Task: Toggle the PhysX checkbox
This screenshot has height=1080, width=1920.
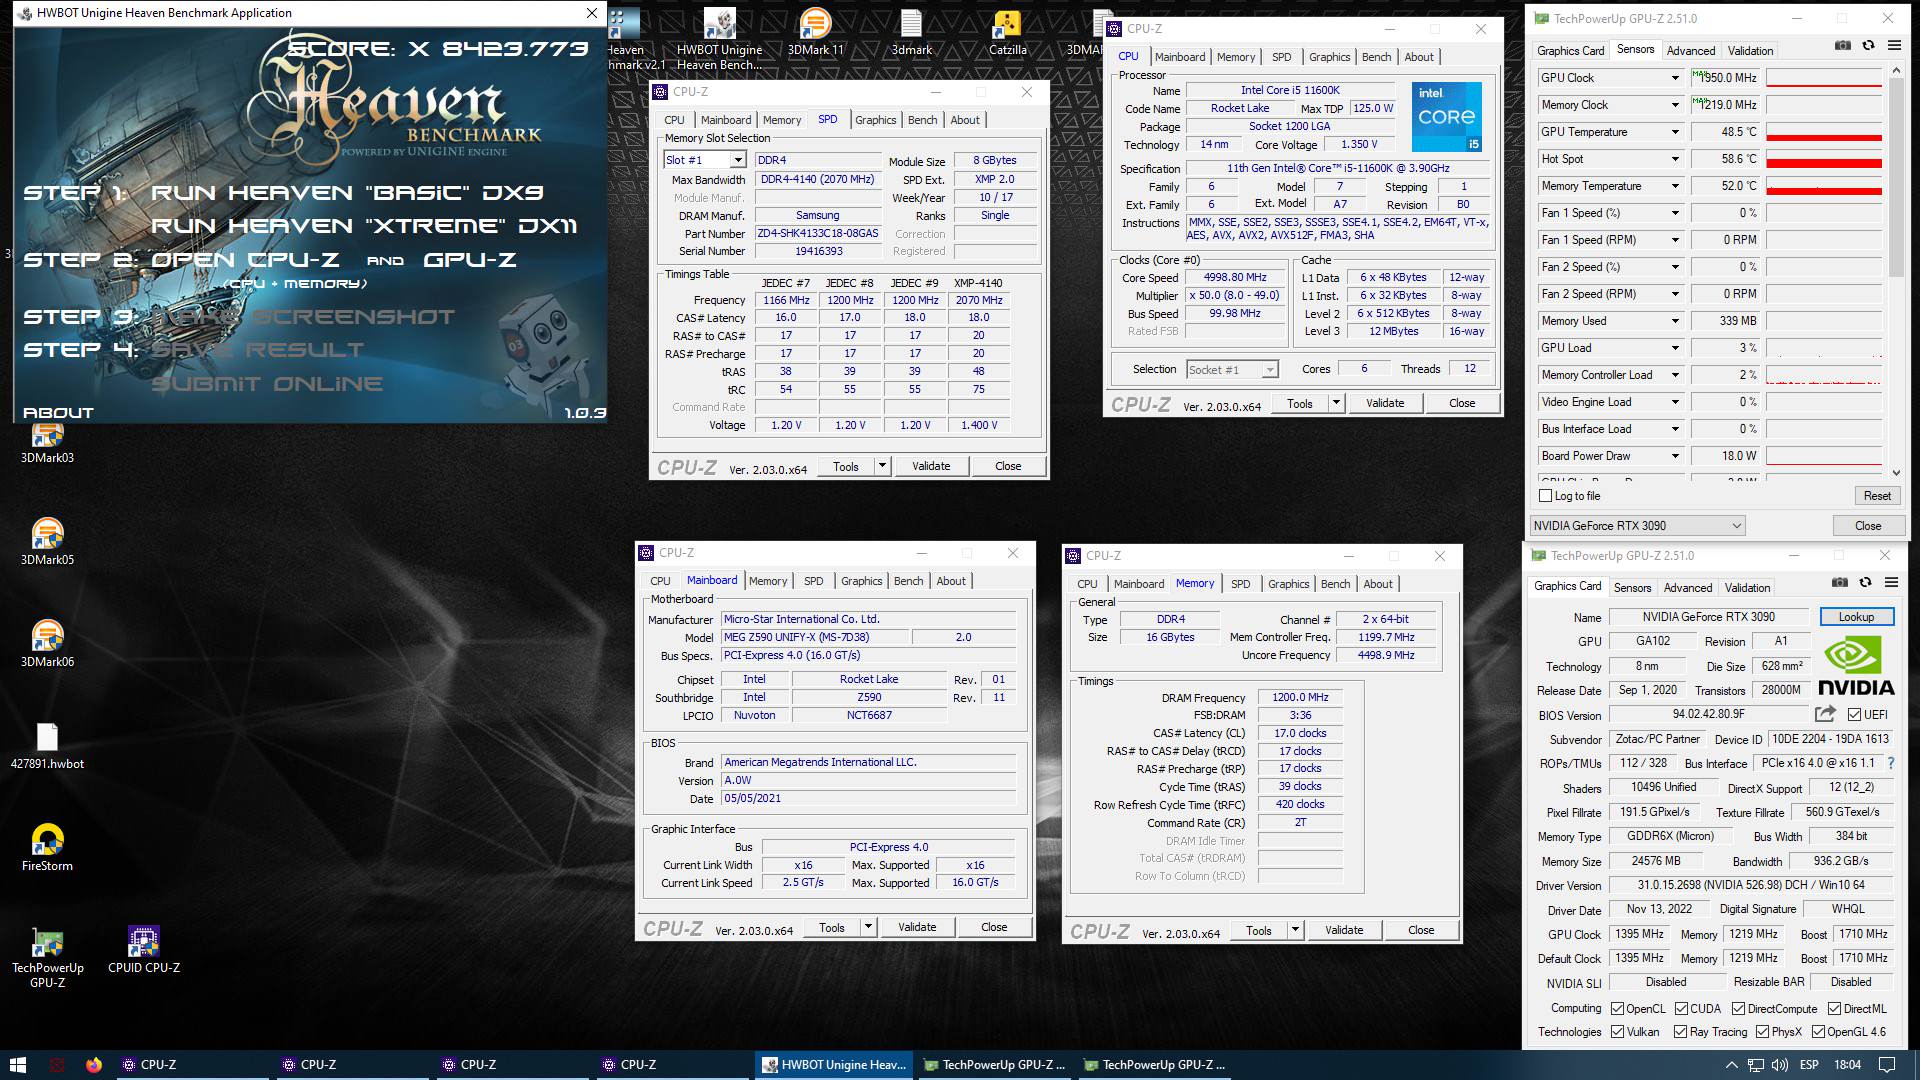Action: (x=1762, y=1032)
